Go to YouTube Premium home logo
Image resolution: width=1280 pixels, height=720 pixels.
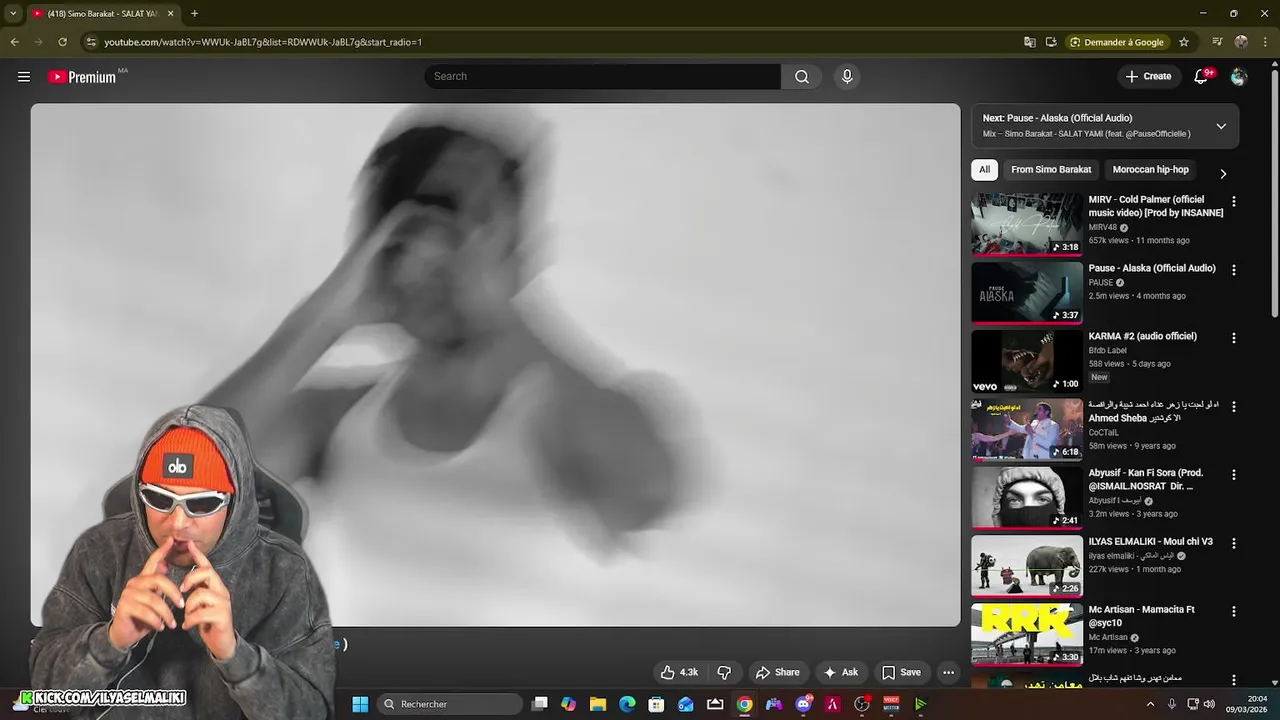pyautogui.click(x=83, y=77)
